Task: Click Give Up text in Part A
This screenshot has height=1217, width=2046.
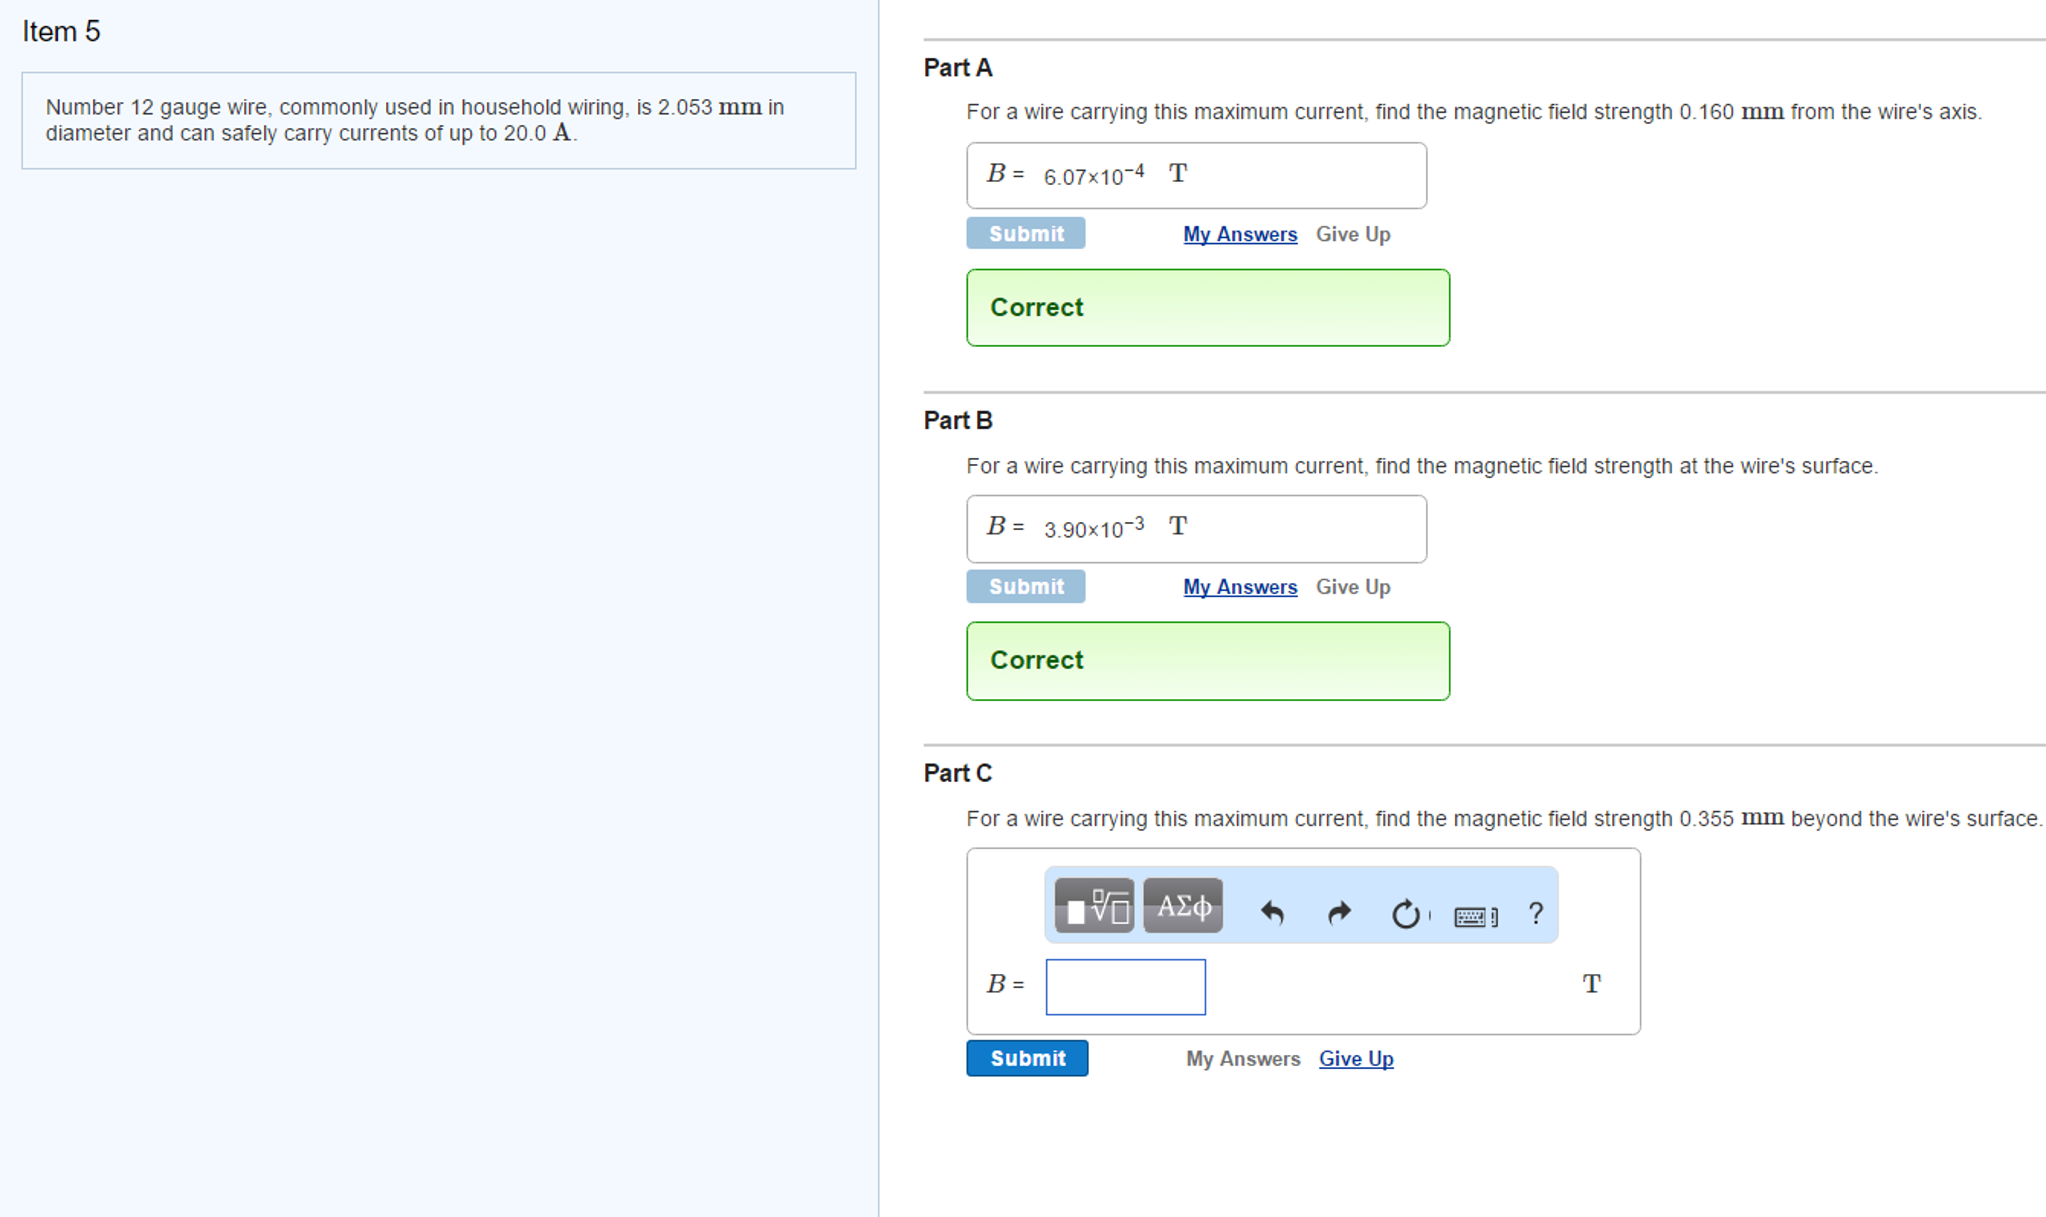Action: pos(1352,234)
